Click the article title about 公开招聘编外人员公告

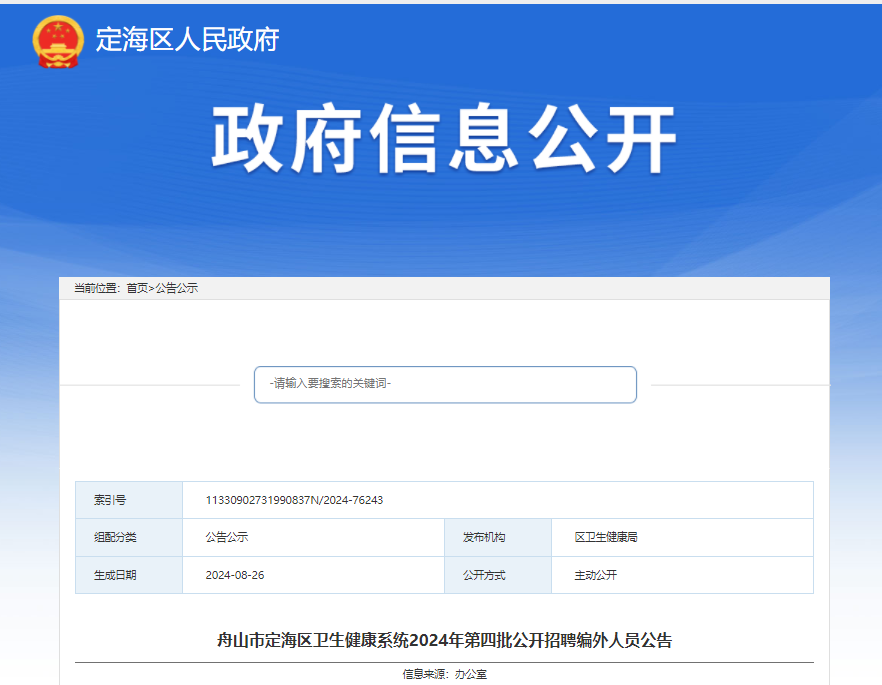point(444,640)
